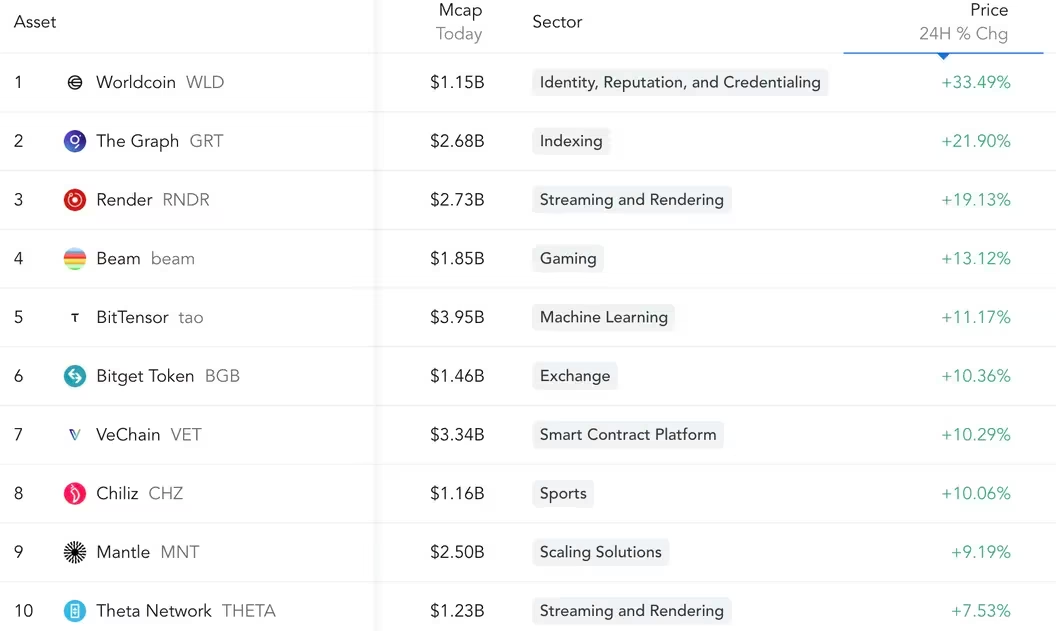The image size is (1056, 631).
Task: Click the Worldcoin logo icon
Action: (75, 83)
